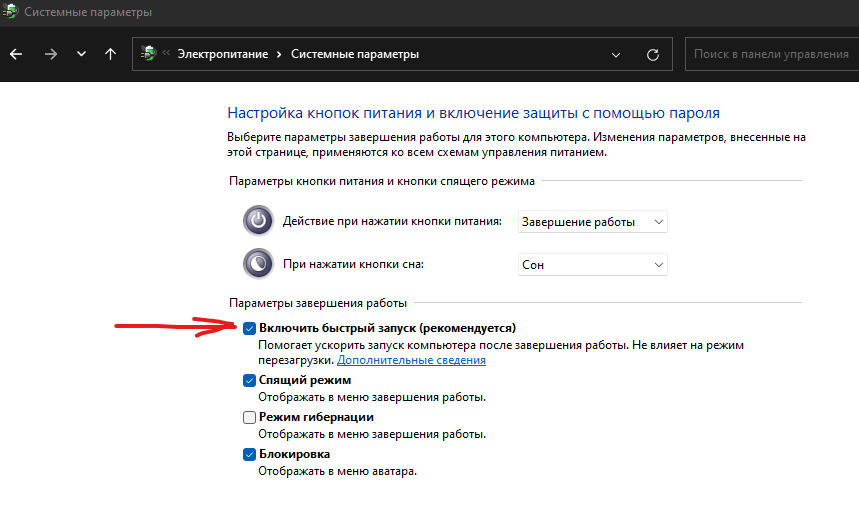
Task: Enable the Режим гибернации checkbox
Action: click(x=249, y=417)
